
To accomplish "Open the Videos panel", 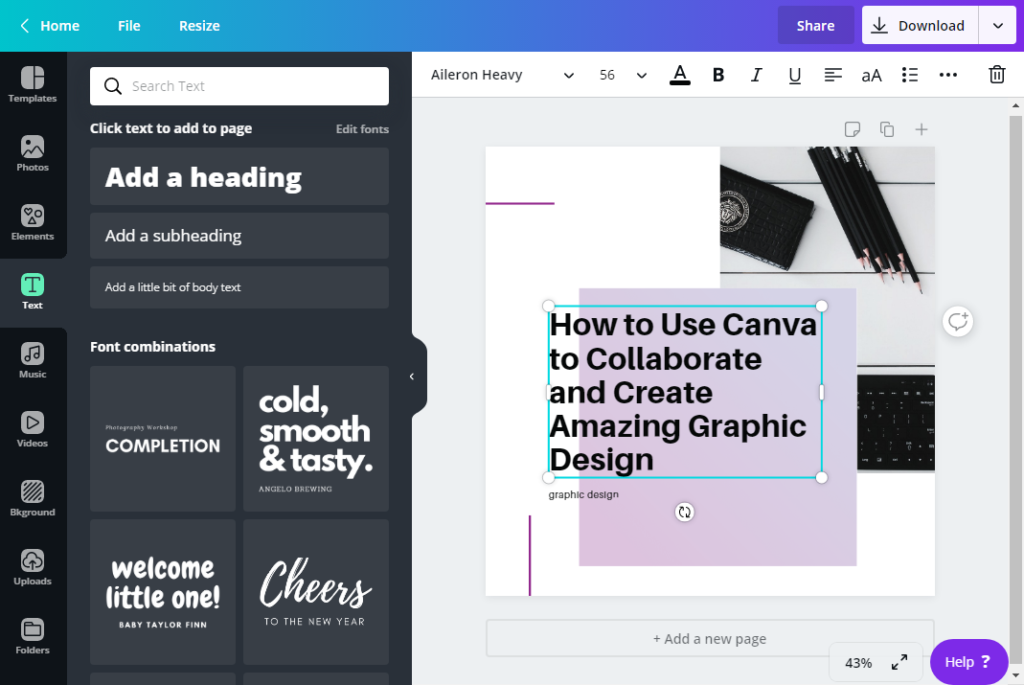I will tap(33, 429).
